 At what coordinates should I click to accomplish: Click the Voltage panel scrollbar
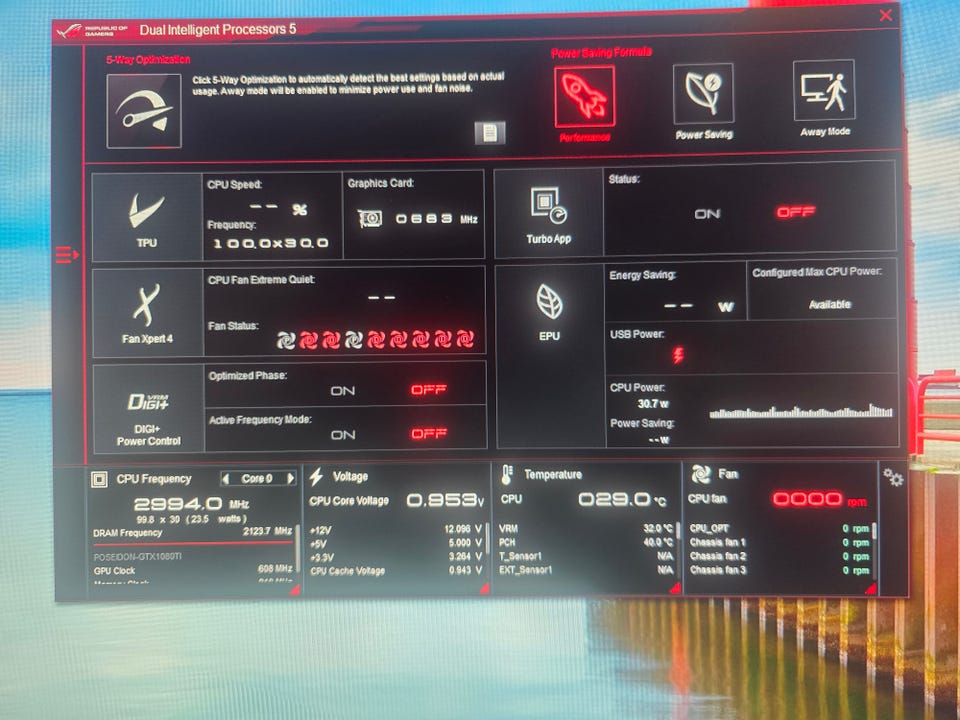(487, 538)
